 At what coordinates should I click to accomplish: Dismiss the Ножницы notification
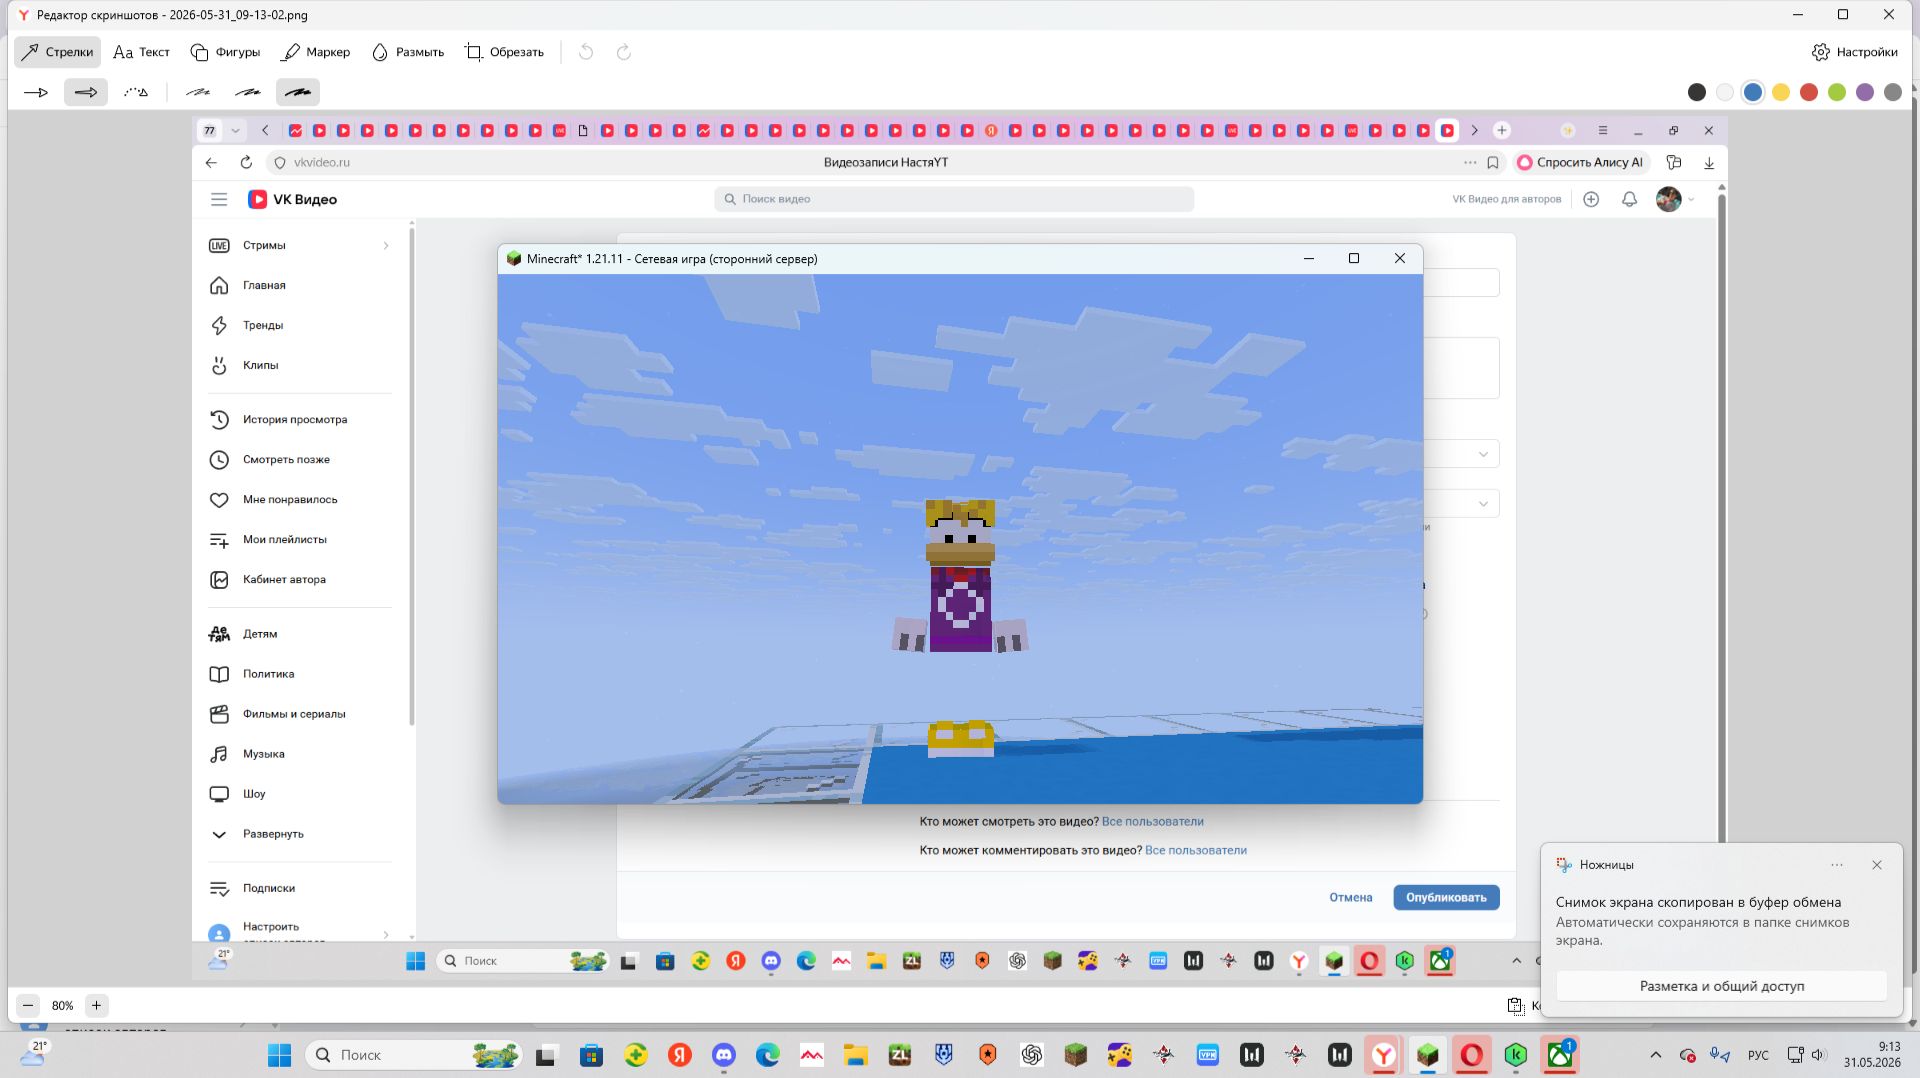click(1877, 865)
